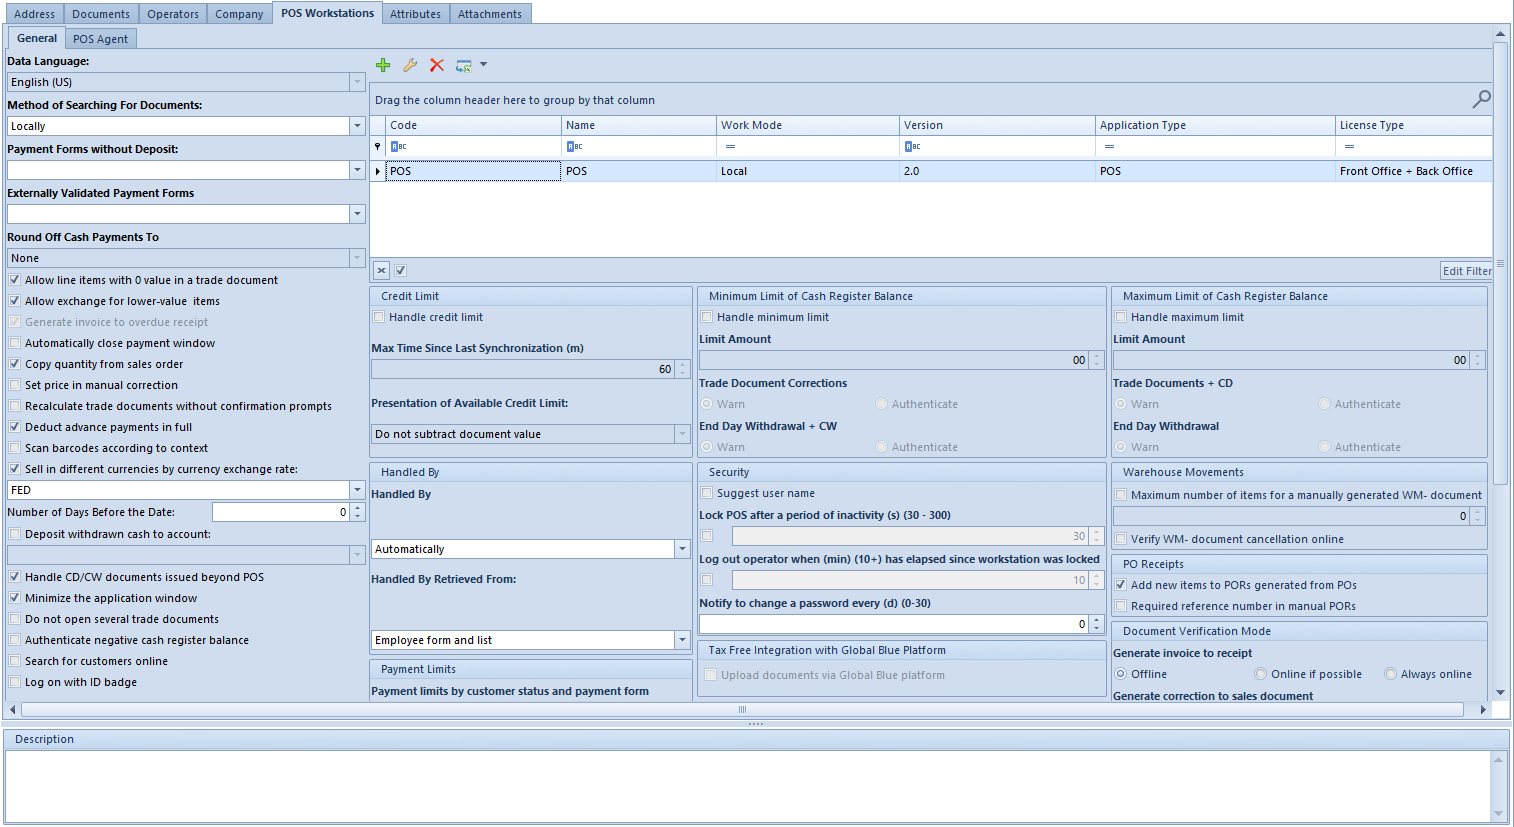Select the POS Agent subtab
1514x827 pixels.
point(100,39)
